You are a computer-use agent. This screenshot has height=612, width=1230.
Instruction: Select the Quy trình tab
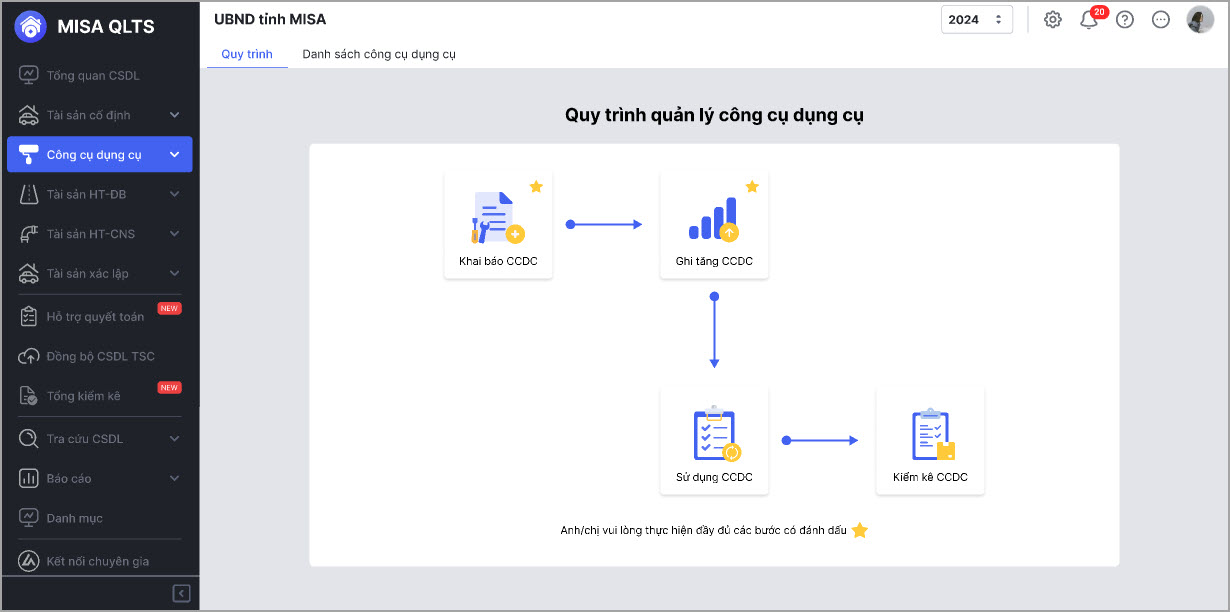coord(247,54)
